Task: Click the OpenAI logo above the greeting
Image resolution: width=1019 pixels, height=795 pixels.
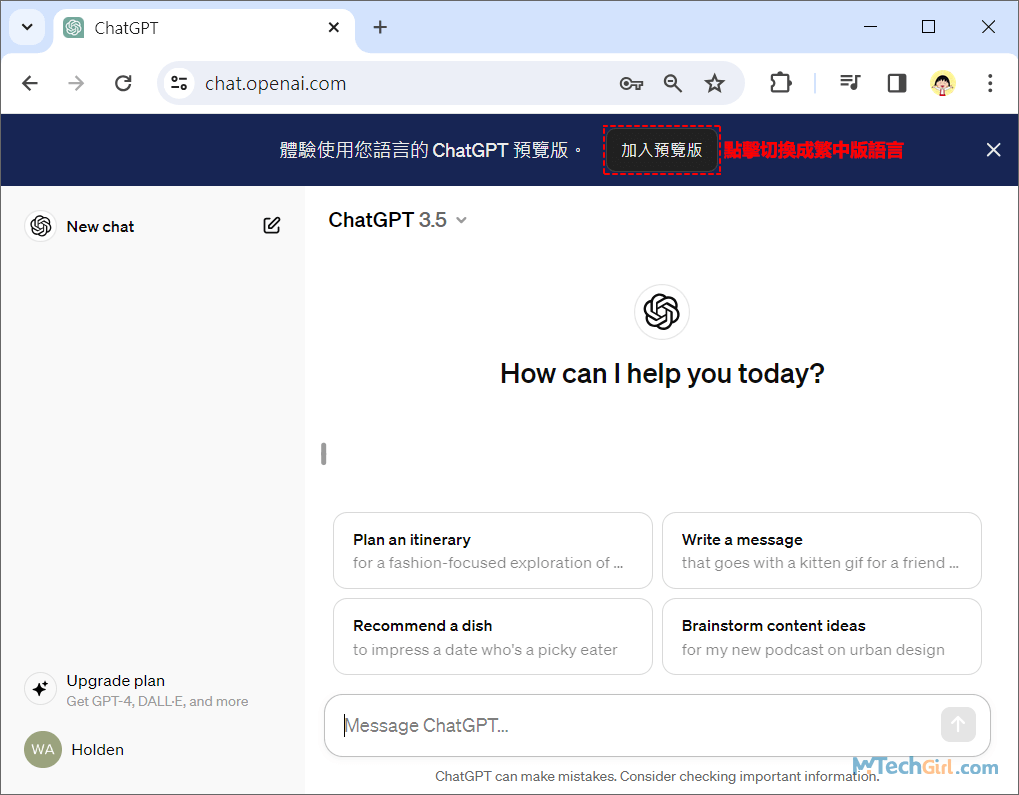Action: pos(661,311)
